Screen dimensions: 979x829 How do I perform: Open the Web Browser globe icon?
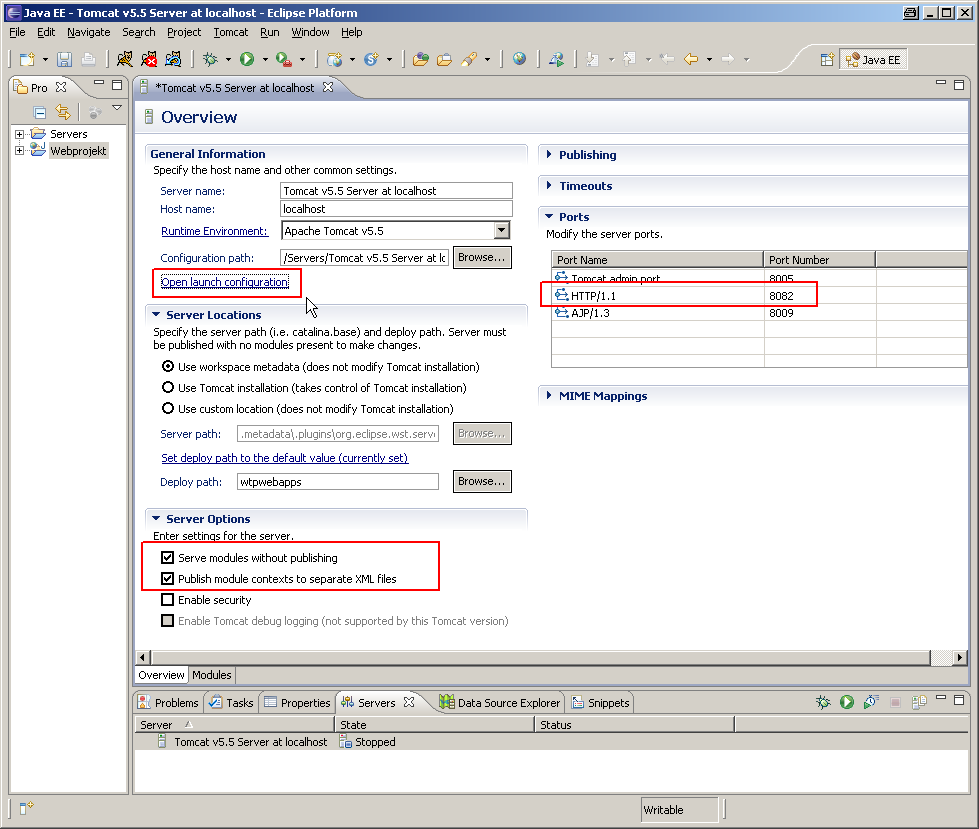click(x=519, y=59)
